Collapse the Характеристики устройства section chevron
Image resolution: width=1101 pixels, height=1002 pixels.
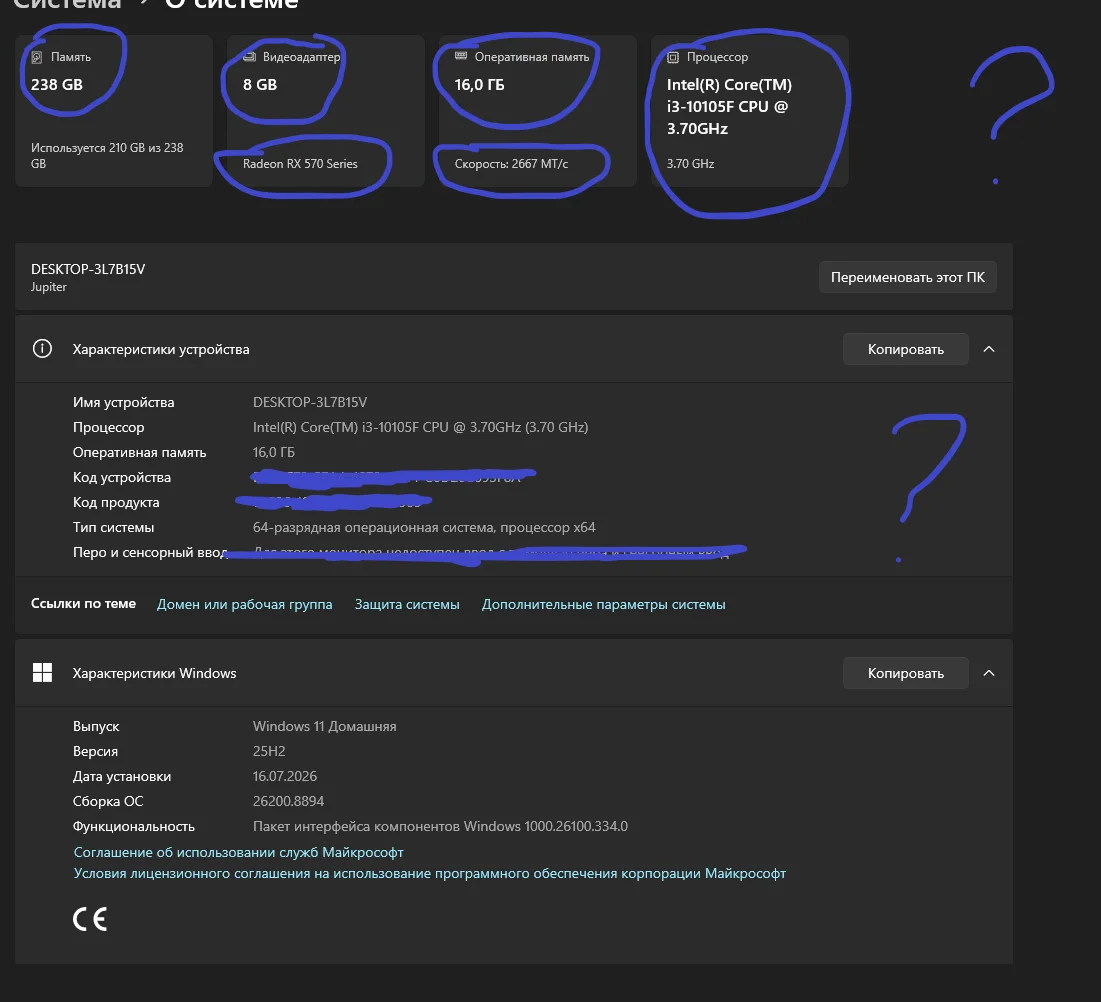tap(989, 349)
